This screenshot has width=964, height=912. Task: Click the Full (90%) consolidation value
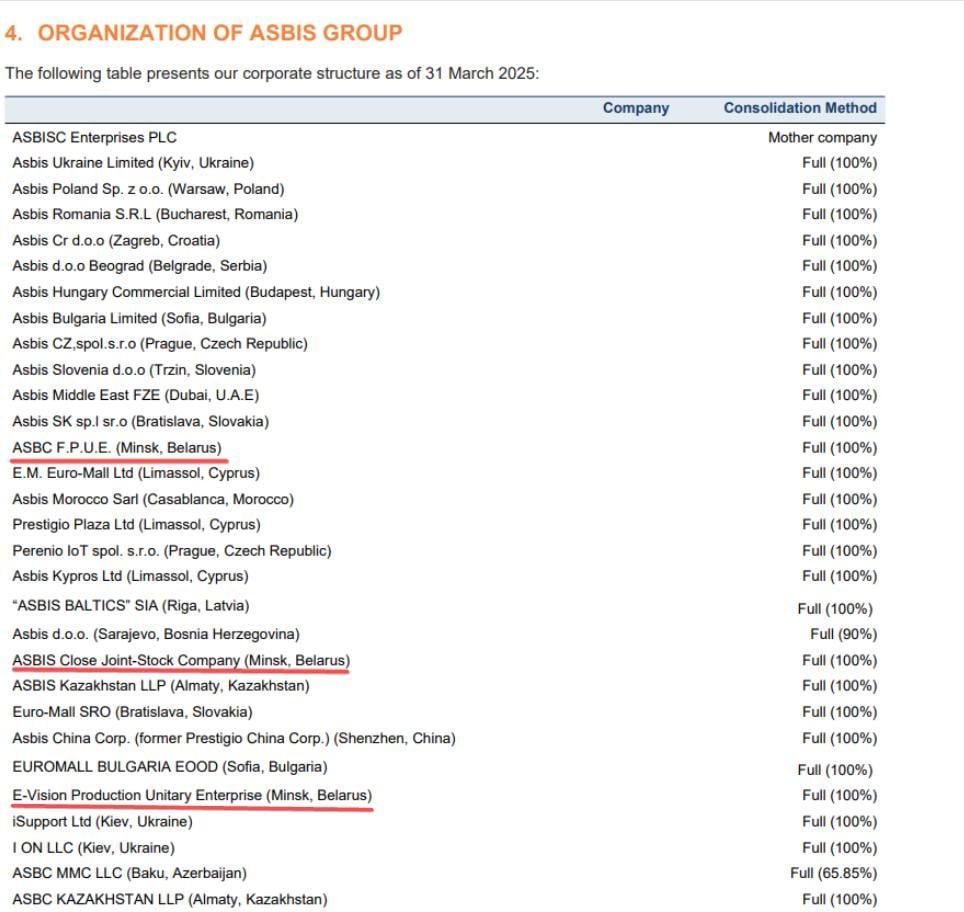point(842,634)
